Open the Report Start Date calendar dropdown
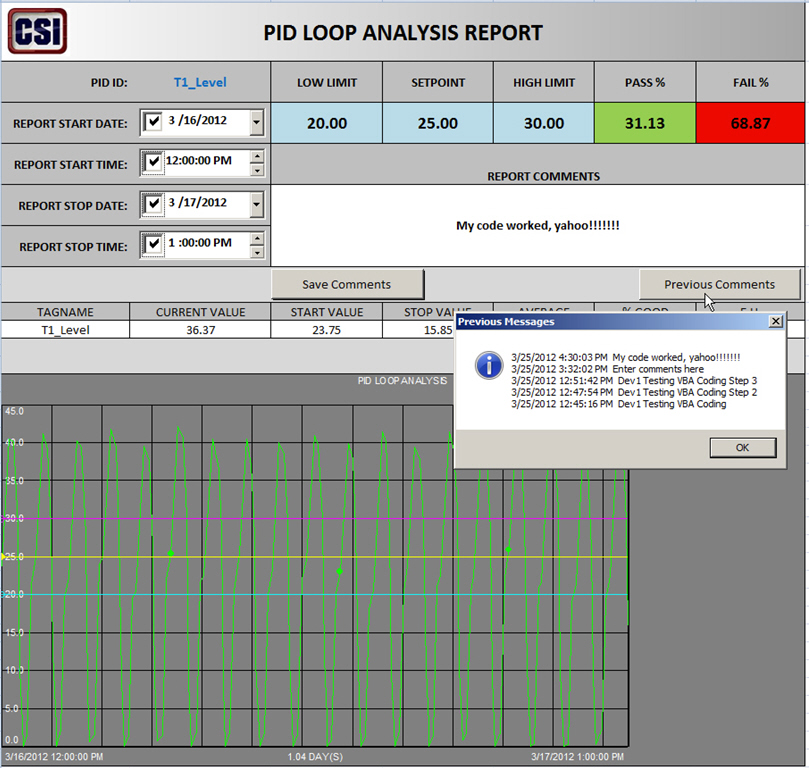This screenshot has height=768, width=809. coord(256,123)
